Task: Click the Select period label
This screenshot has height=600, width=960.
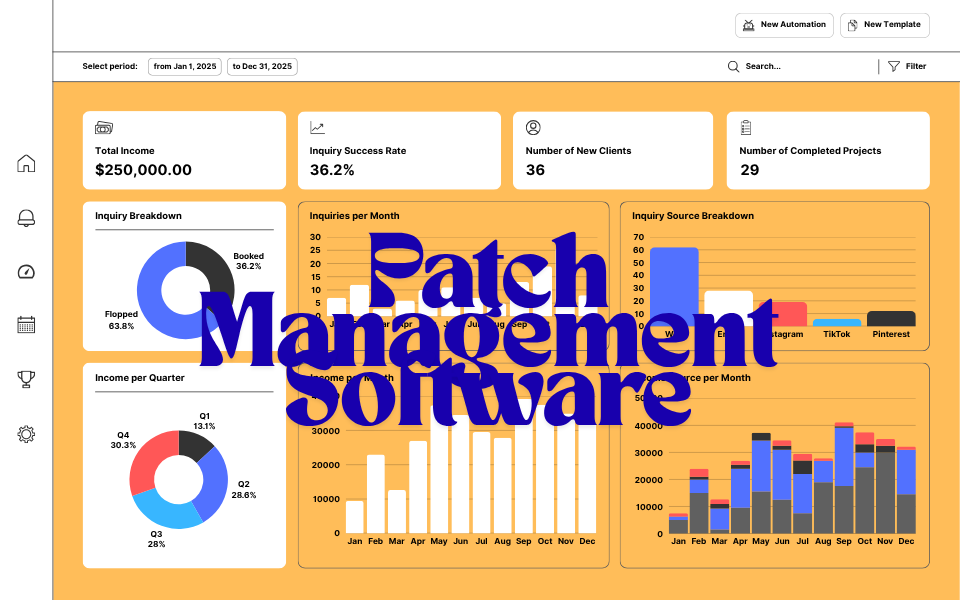Action: coord(110,66)
